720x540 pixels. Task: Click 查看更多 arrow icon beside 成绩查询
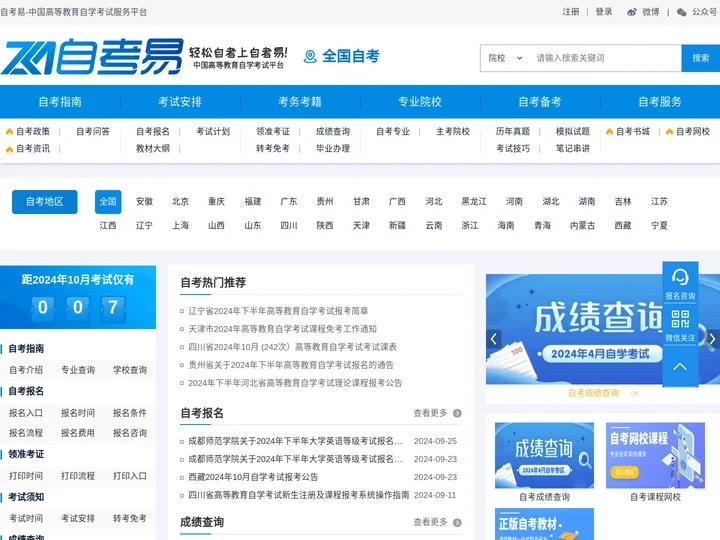[x=457, y=523]
